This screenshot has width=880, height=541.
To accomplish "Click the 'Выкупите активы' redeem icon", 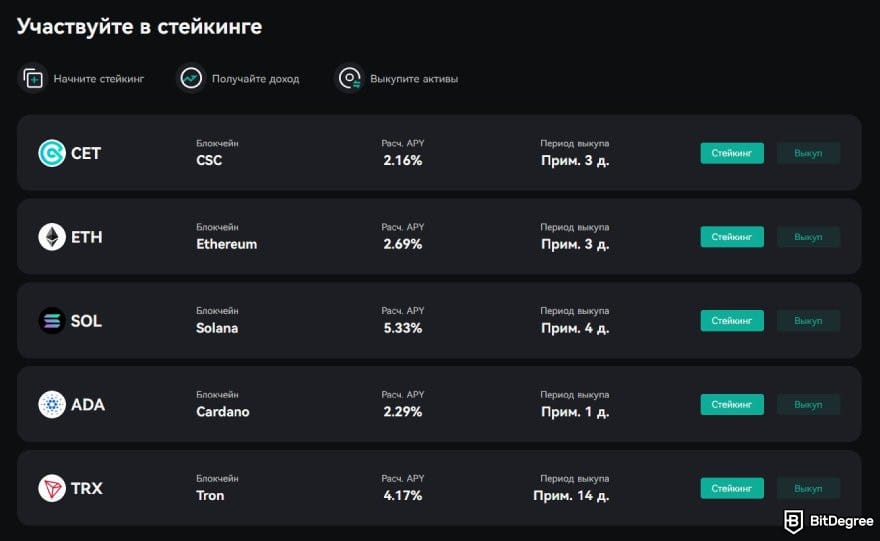I will 350,79.
